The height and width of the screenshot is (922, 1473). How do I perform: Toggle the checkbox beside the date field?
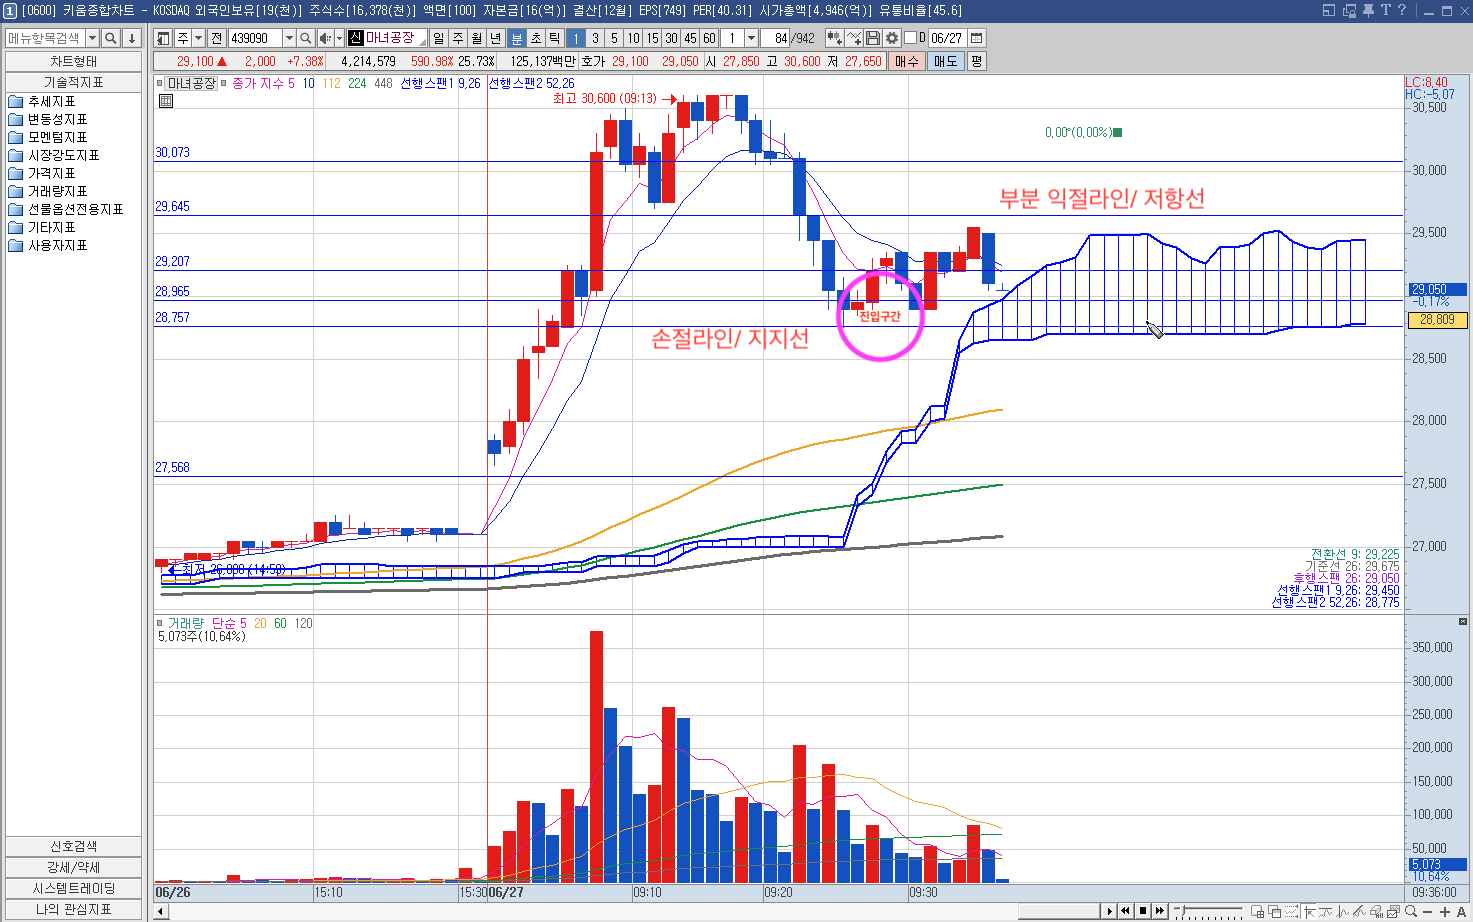(910, 38)
